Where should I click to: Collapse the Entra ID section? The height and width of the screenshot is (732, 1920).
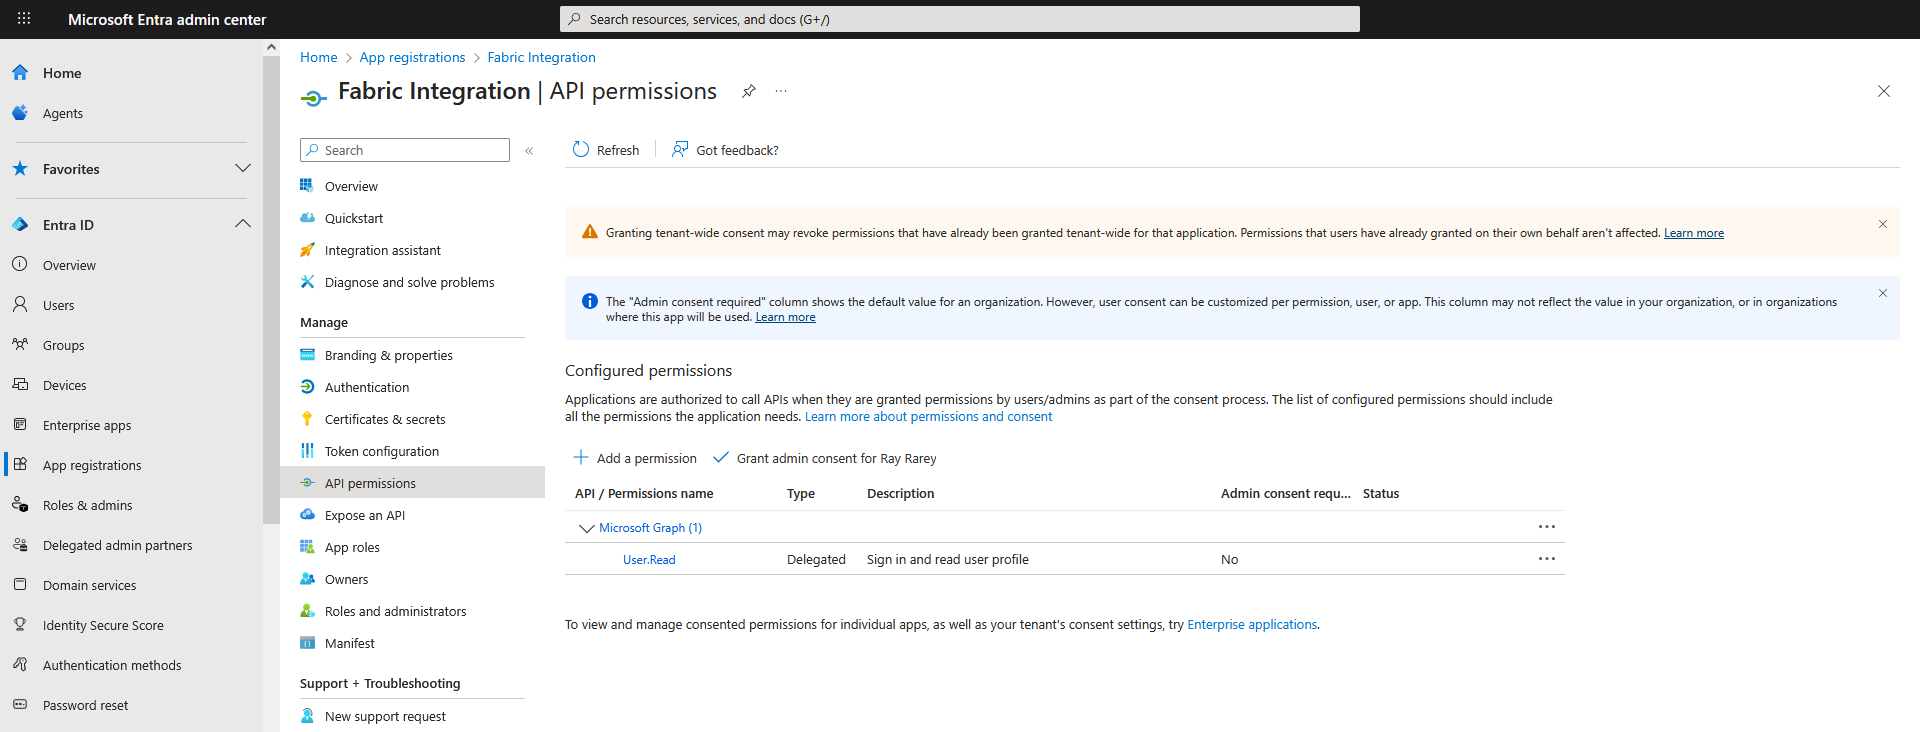[242, 225]
